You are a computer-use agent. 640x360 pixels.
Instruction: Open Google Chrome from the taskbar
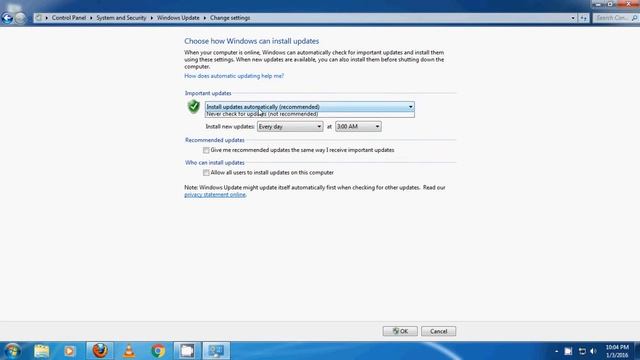coord(158,351)
